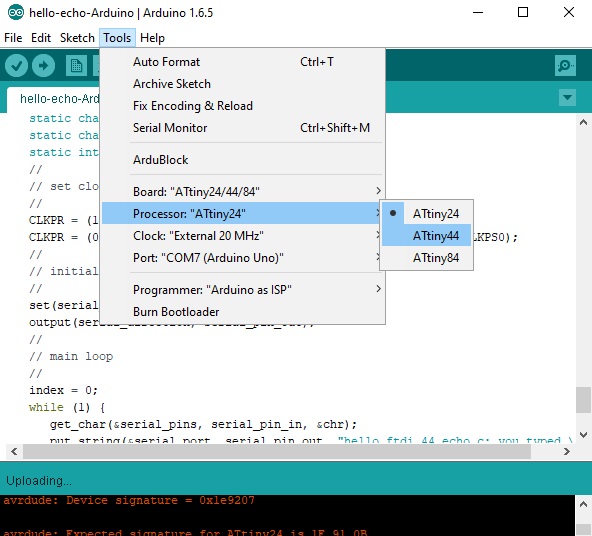592x536 pixels.
Task: Expand the Processor "ATtiny24" submenu
Action: 243,214
